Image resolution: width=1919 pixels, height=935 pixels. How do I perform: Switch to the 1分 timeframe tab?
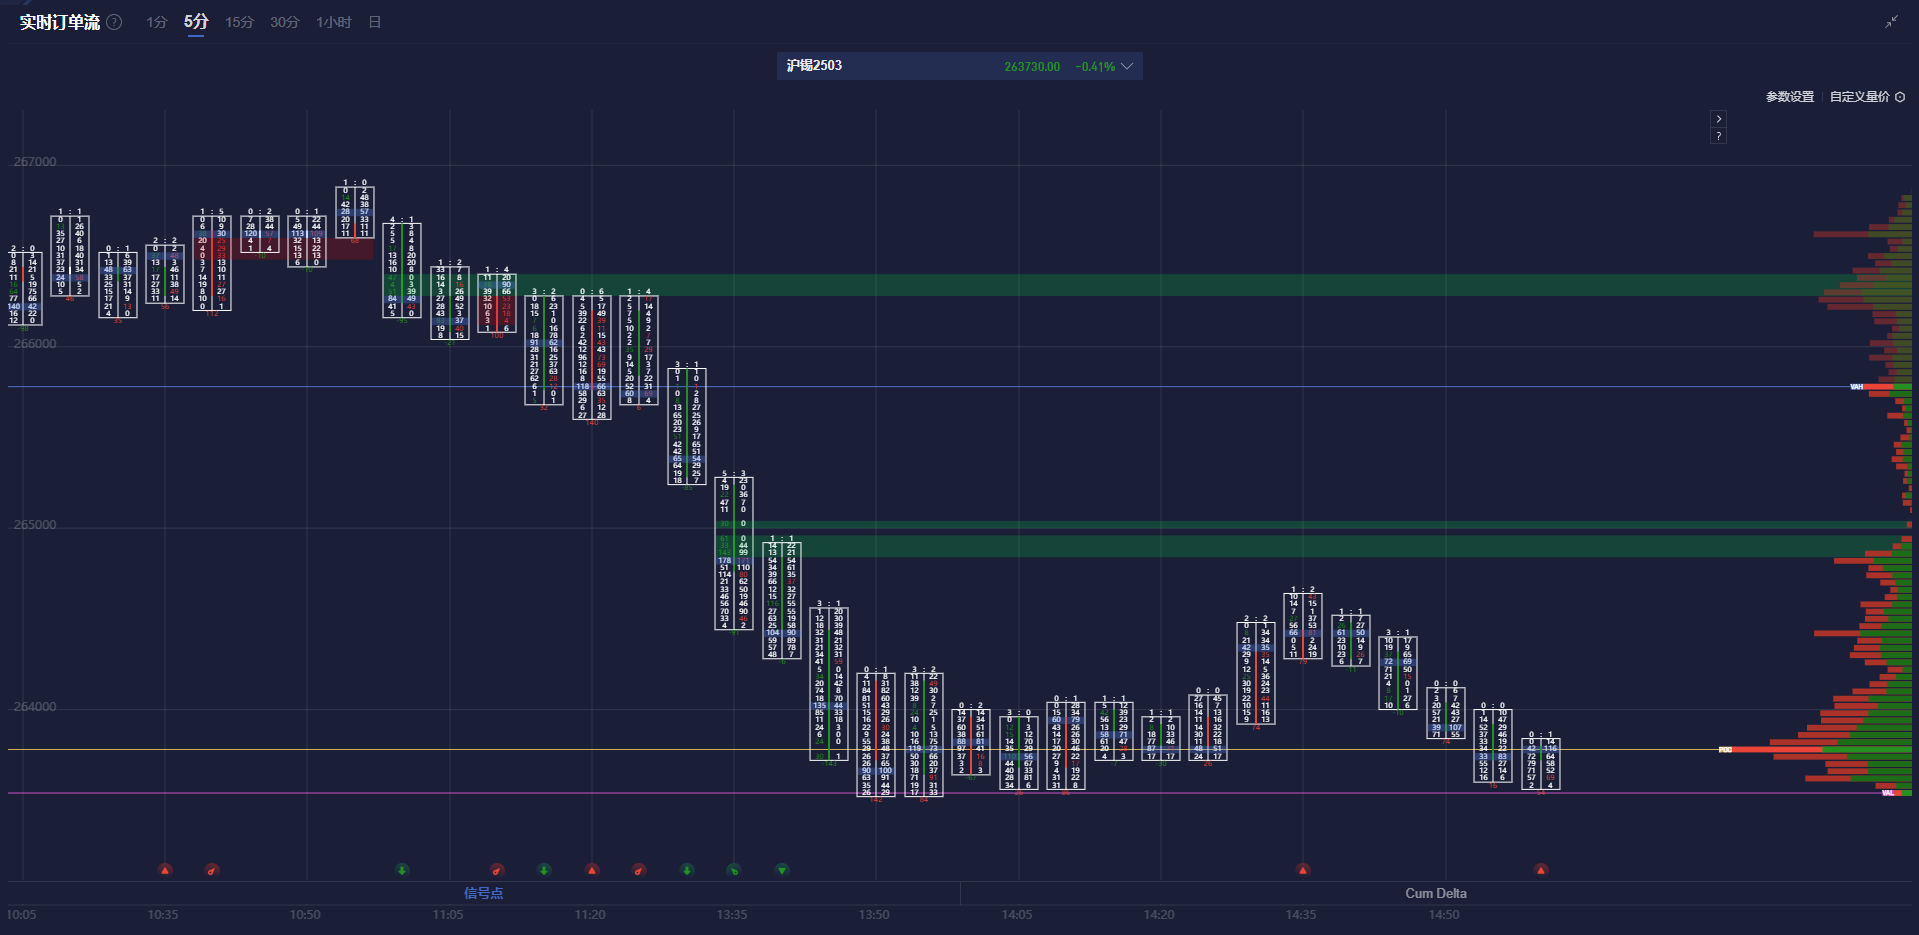click(x=157, y=22)
